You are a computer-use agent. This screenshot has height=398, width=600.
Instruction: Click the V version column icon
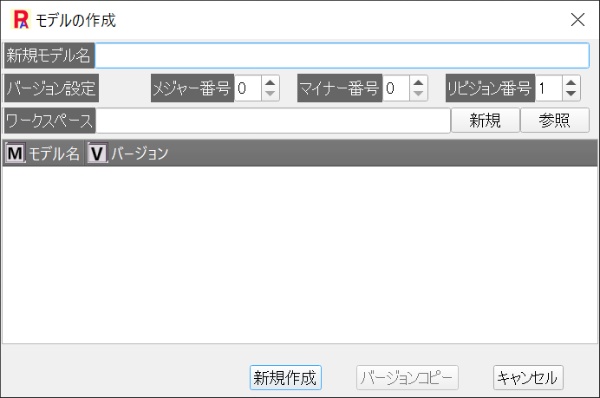[97, 153]
